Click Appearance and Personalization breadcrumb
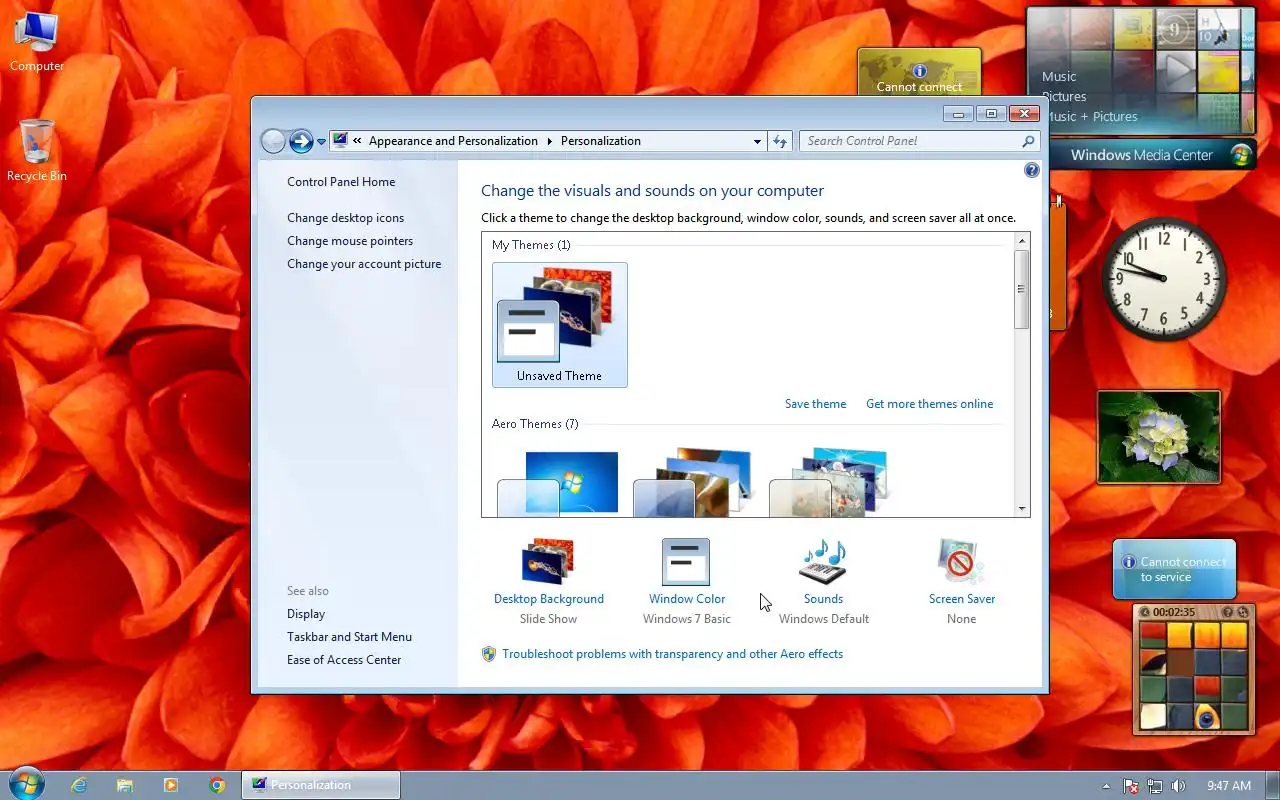 453,141
